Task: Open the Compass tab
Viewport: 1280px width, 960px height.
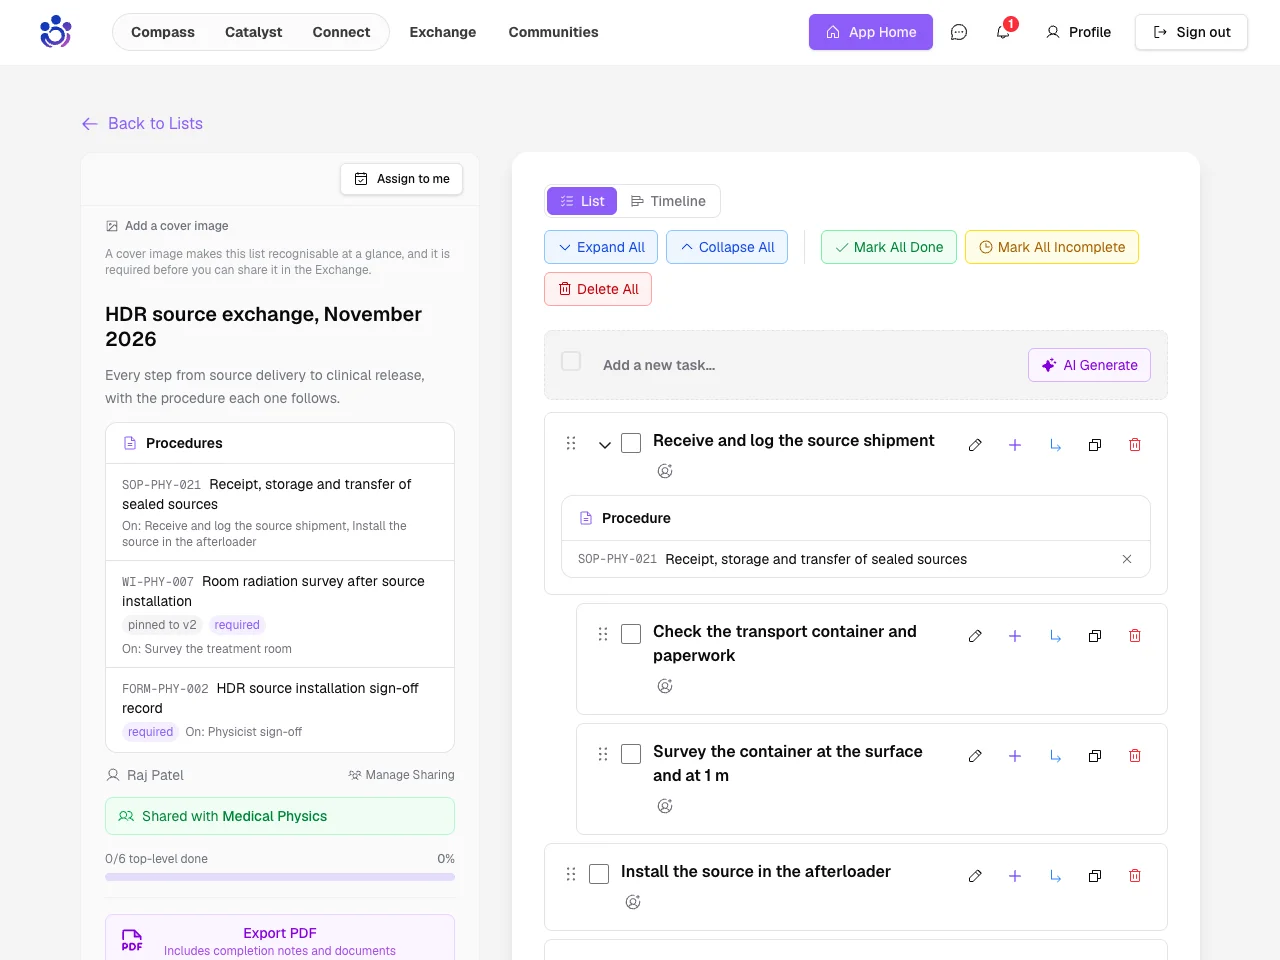Action: pos(163,32)
